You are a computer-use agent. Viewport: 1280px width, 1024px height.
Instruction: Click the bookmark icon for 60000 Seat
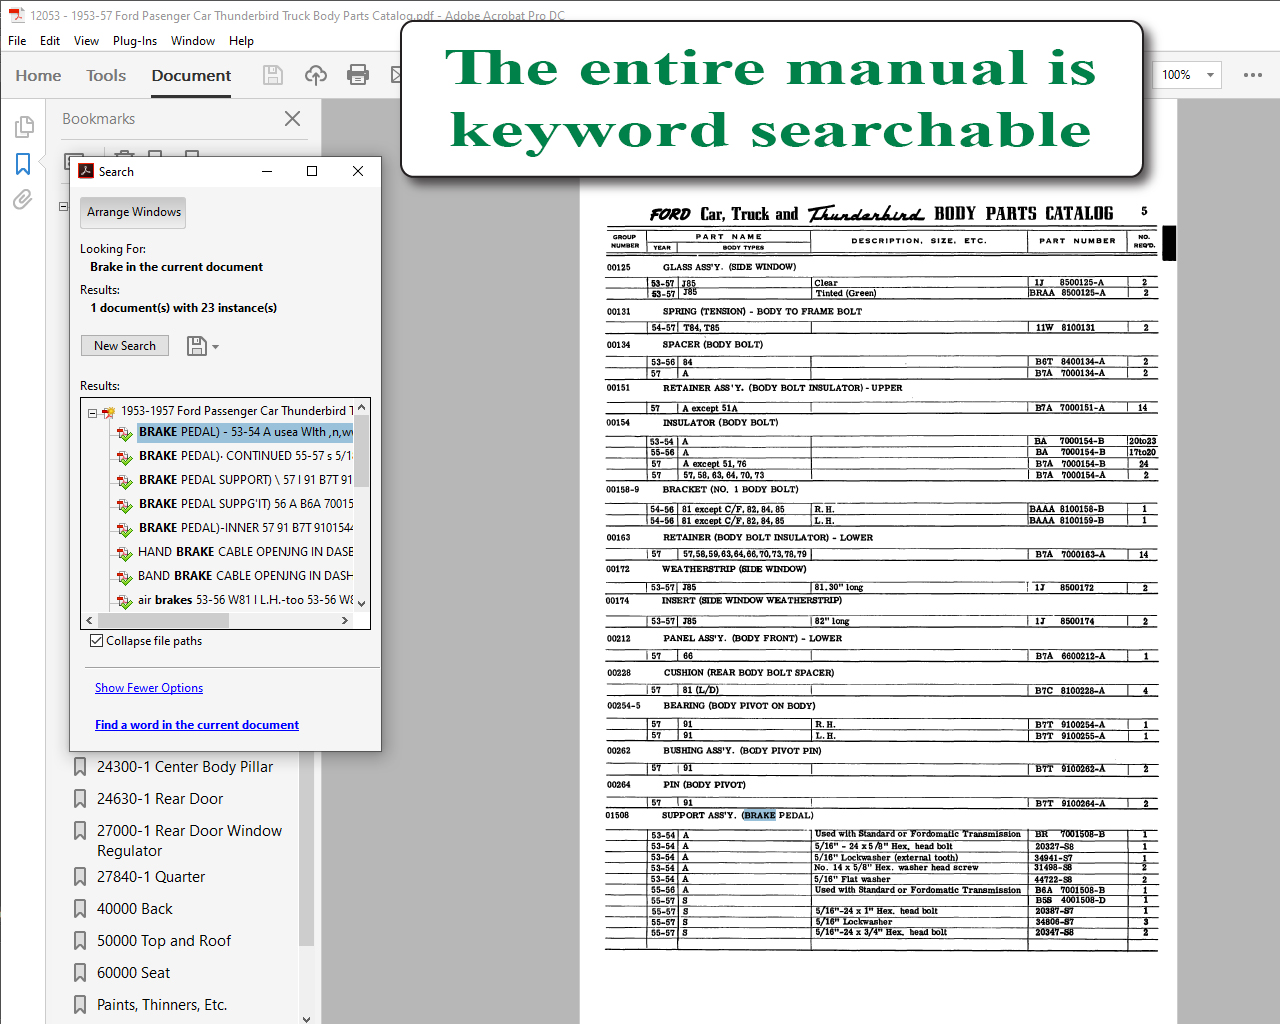pos(80,973)
